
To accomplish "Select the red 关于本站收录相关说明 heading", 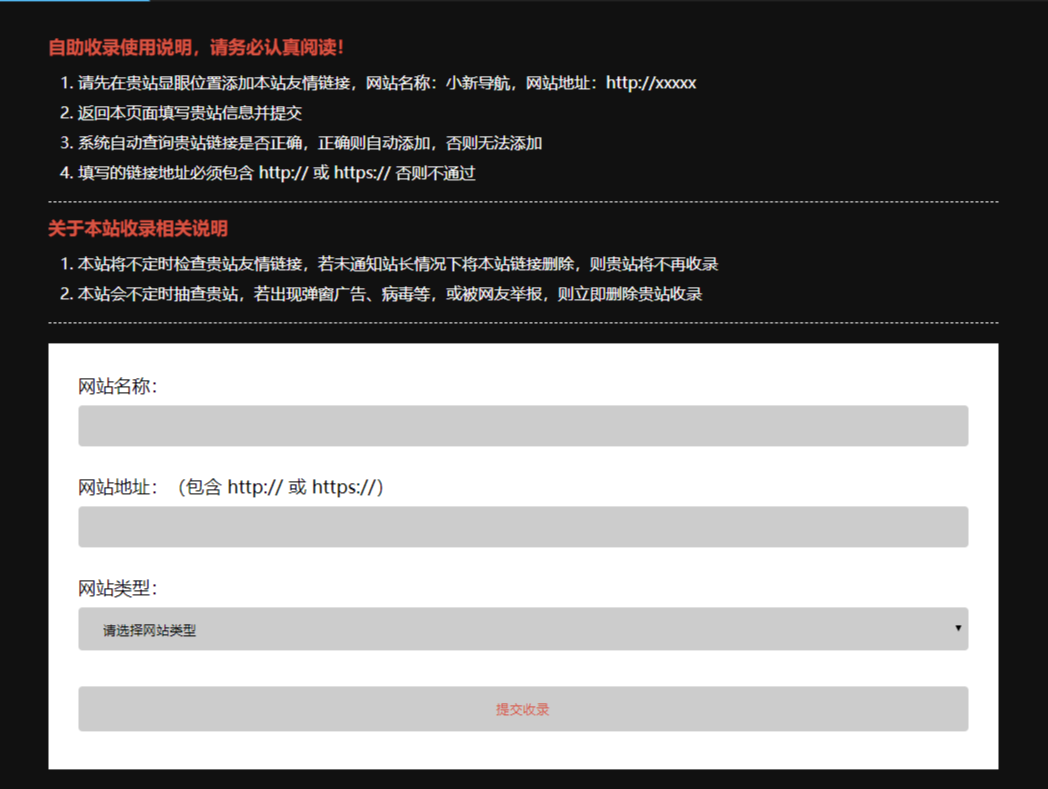I will click(x=138, y=229).
